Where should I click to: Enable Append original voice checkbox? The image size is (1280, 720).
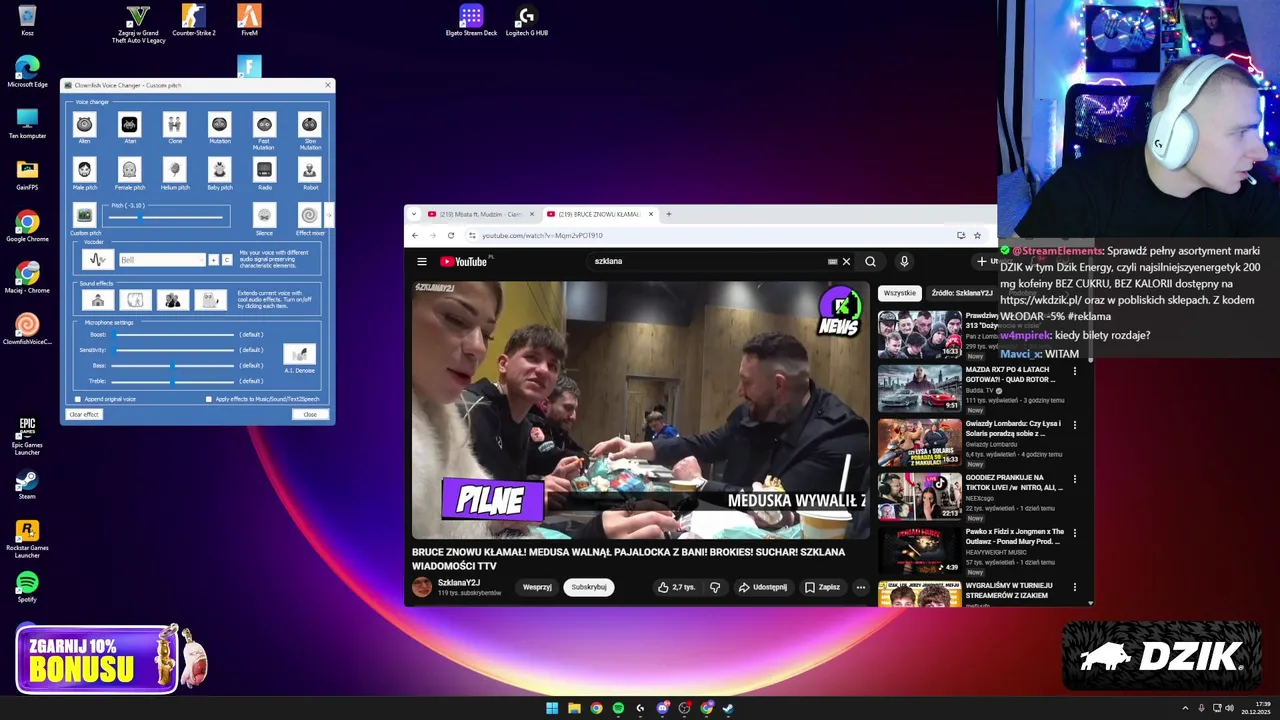(78, 399)
